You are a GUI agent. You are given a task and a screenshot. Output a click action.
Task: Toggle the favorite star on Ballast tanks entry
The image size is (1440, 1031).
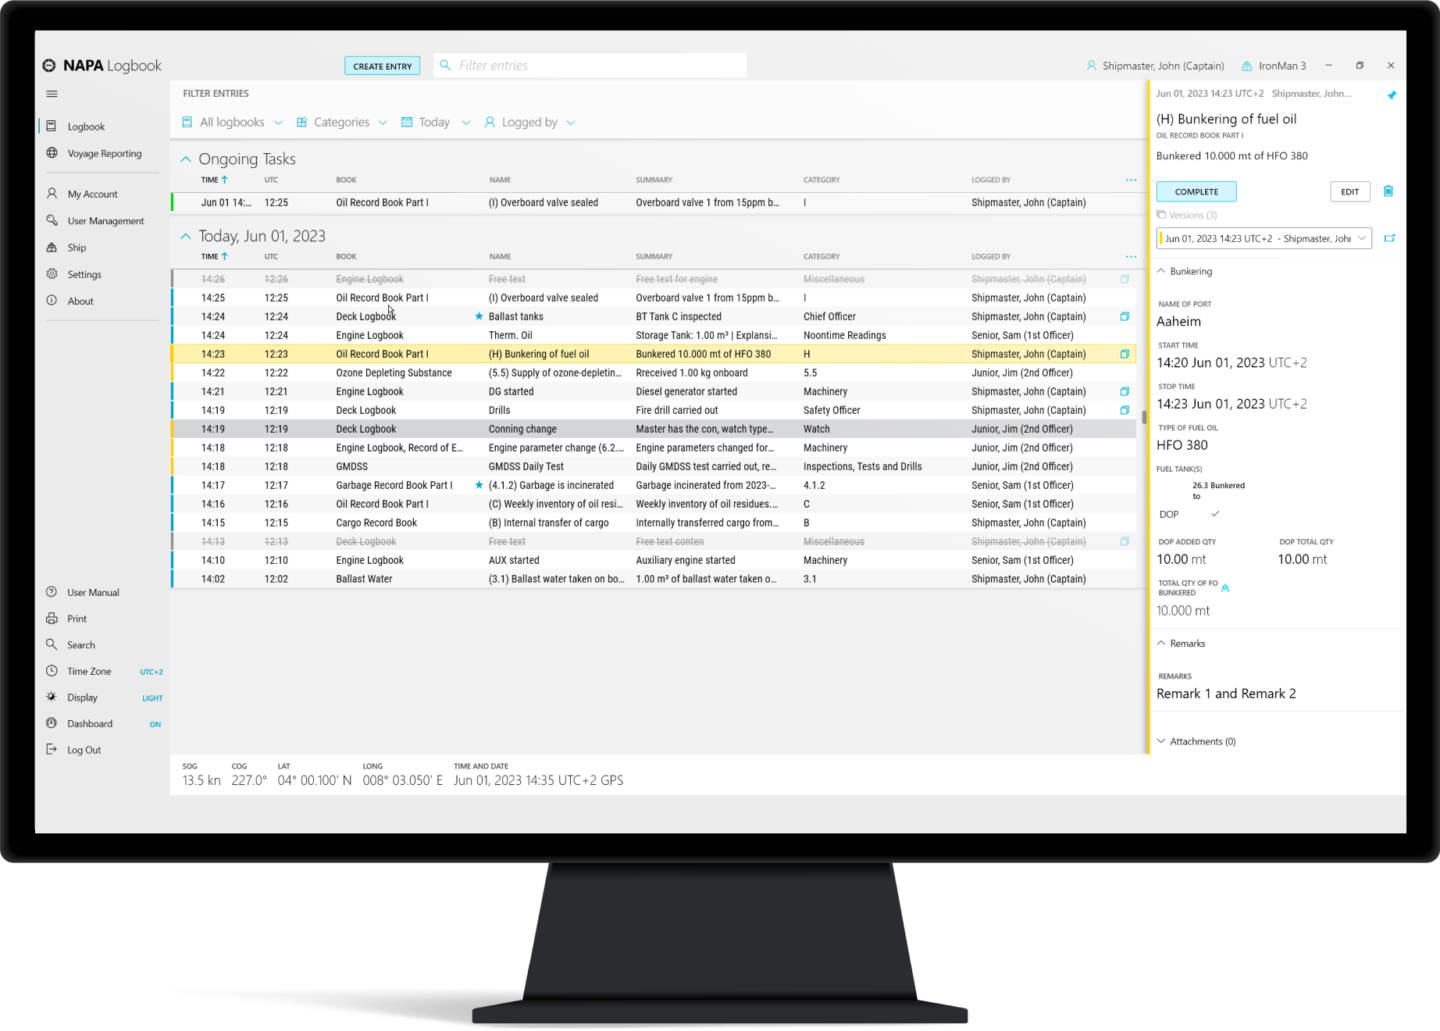pyautogui.click(x=478, y=316)
